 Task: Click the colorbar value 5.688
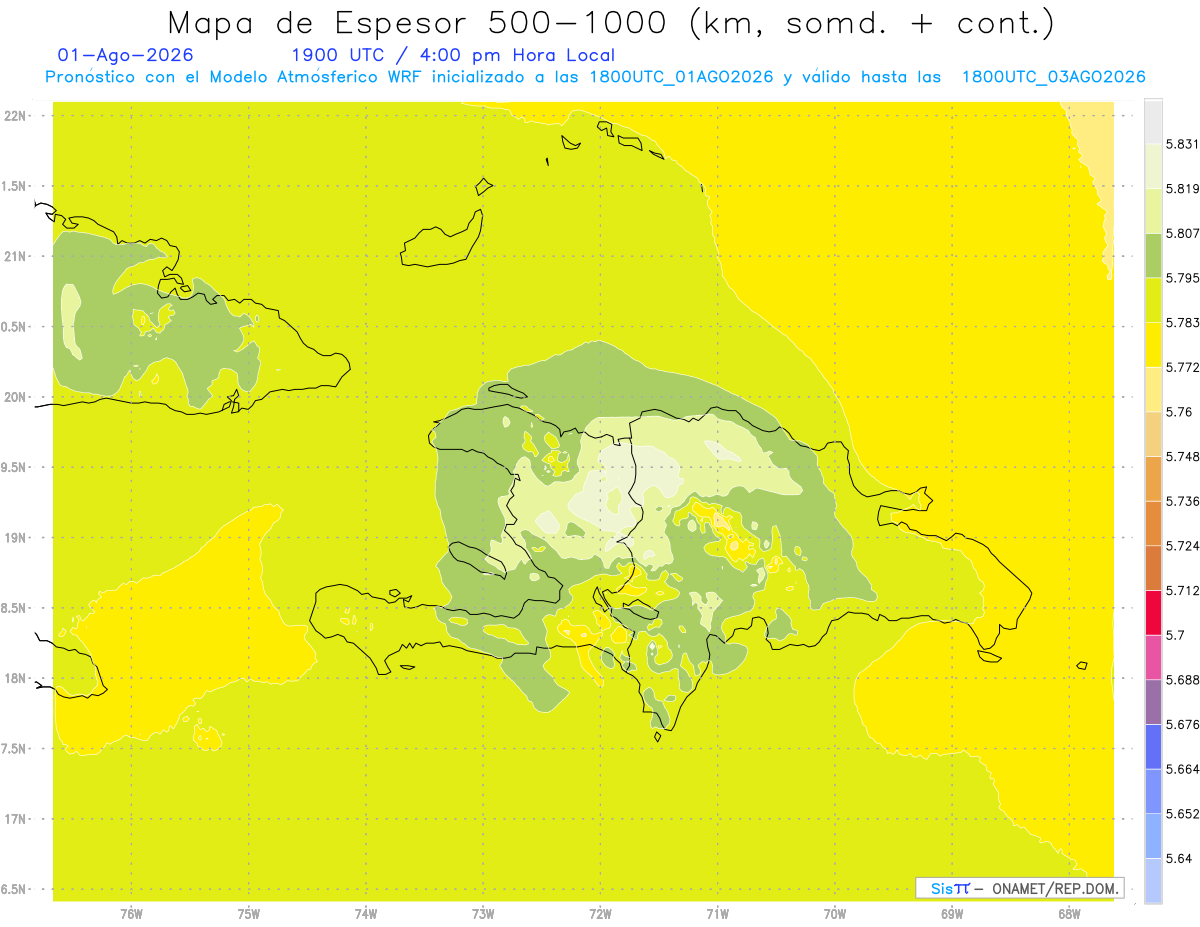pyautogui.click(x=1183, y=680)
